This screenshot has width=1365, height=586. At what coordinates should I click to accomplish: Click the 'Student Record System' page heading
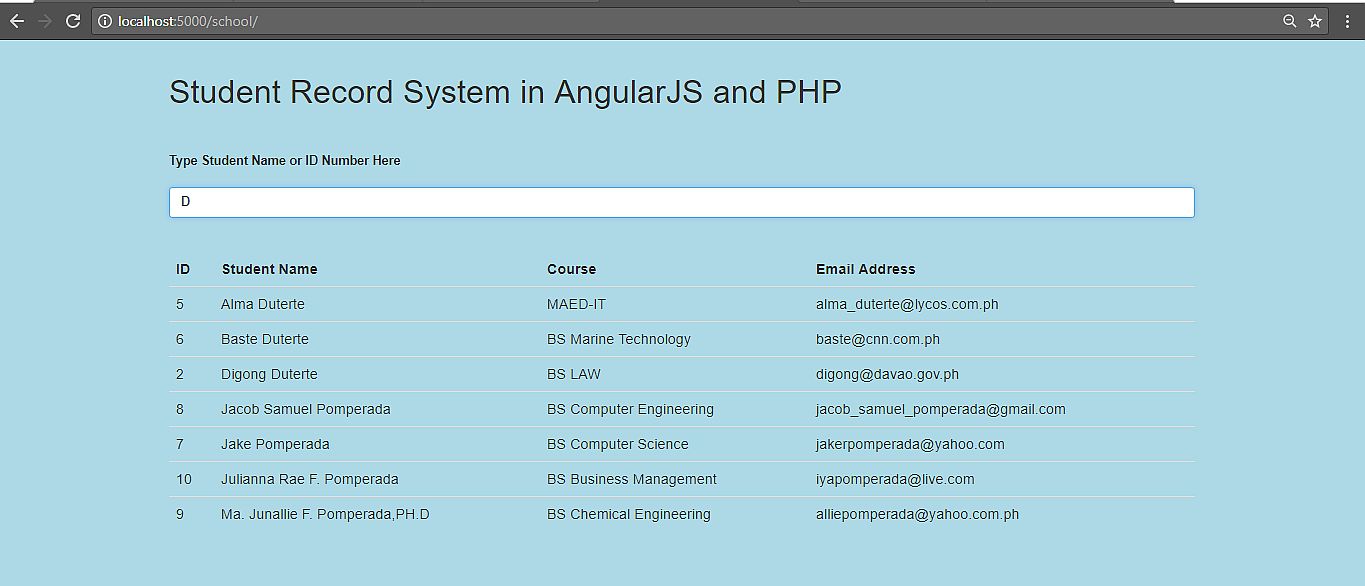pos(506,92)
